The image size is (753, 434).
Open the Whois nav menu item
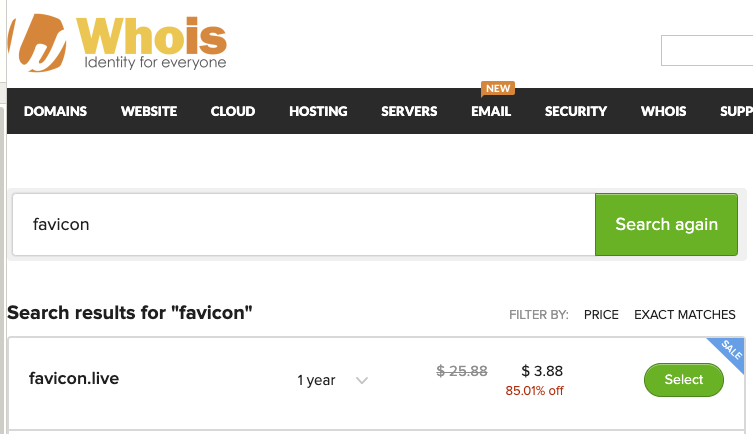665,111
